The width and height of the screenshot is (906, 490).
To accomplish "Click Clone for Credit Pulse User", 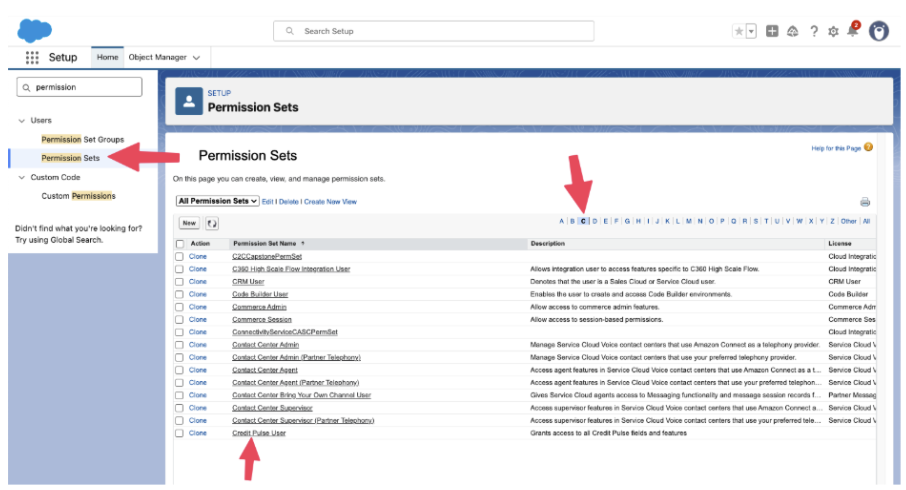I will pos(198,433).
